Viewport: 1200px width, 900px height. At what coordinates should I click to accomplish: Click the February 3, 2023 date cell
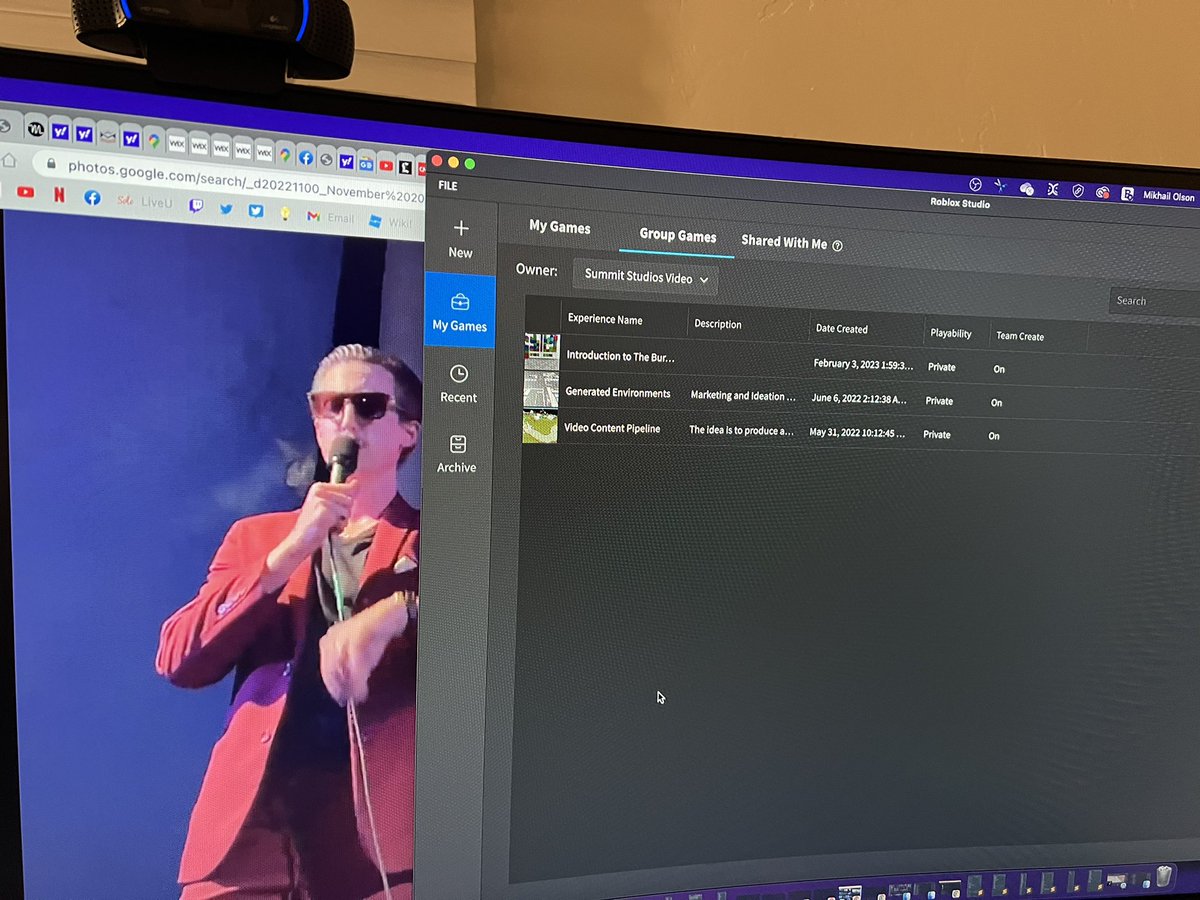click(x=864, y=364)
